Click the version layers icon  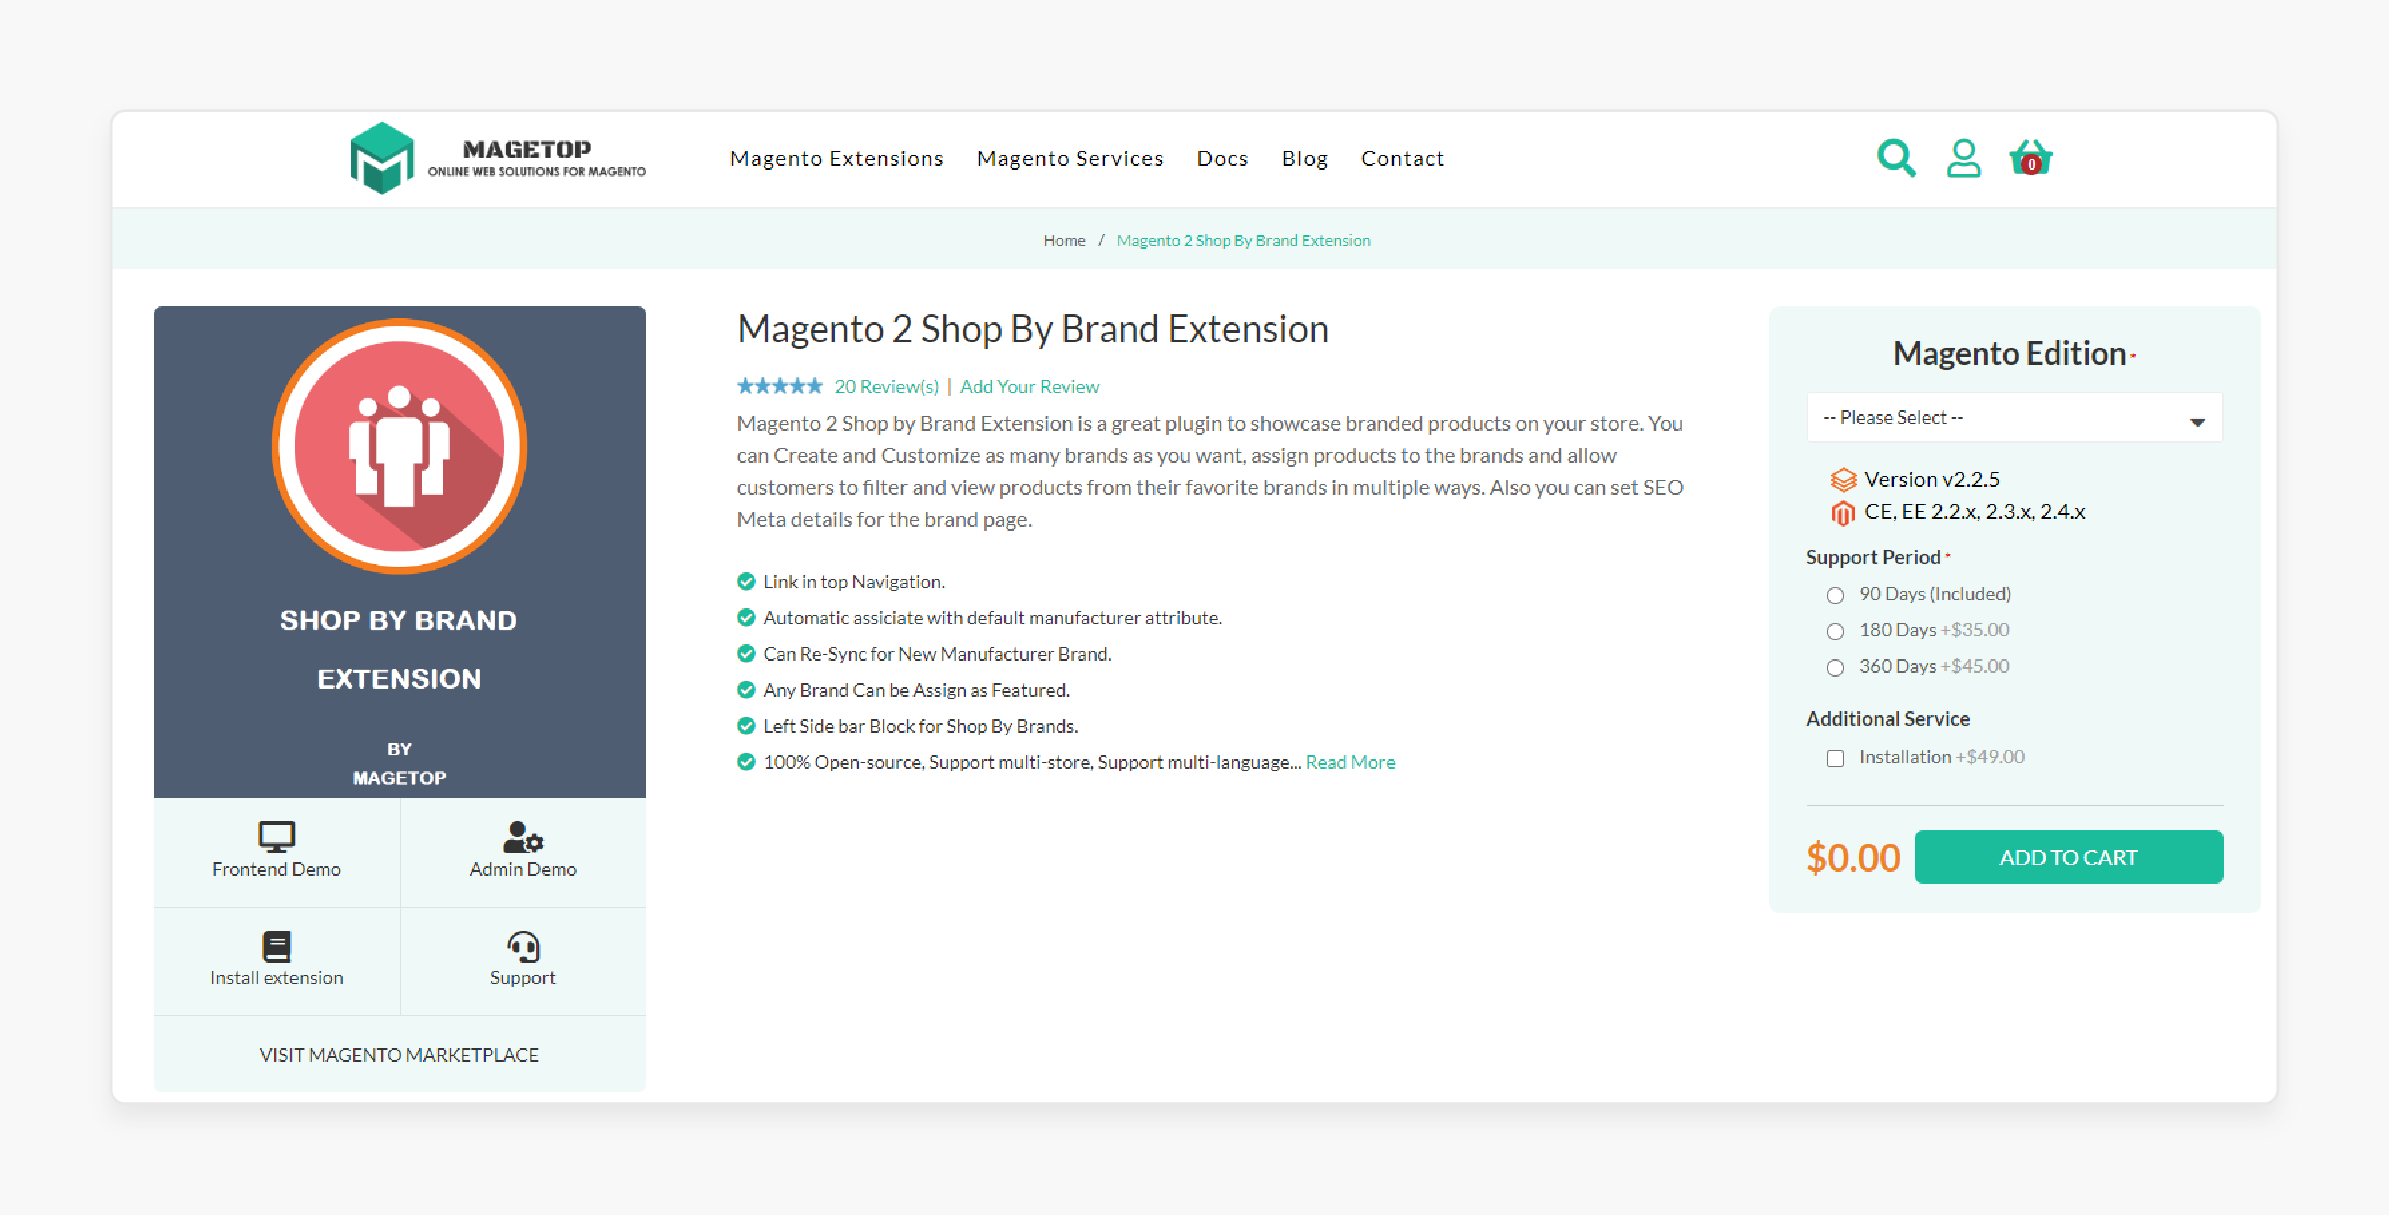click(1843, 480)
